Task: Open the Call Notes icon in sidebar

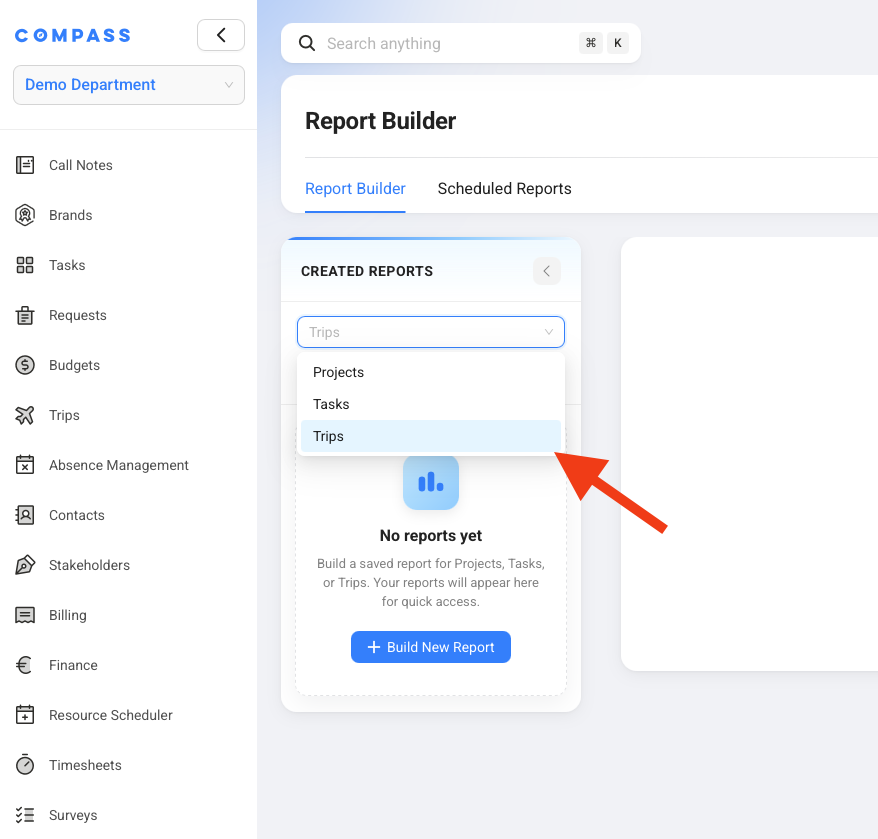Action: click(x=25, y=165)
